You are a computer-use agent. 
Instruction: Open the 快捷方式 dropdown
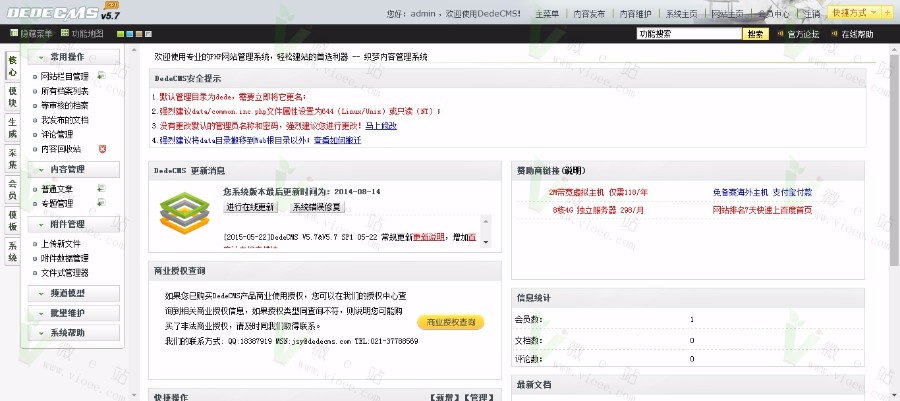pyautogui.click(x=855, y=13)
